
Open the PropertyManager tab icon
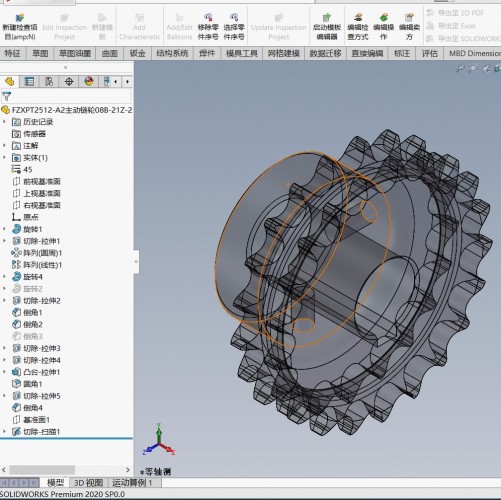[29, 81]
